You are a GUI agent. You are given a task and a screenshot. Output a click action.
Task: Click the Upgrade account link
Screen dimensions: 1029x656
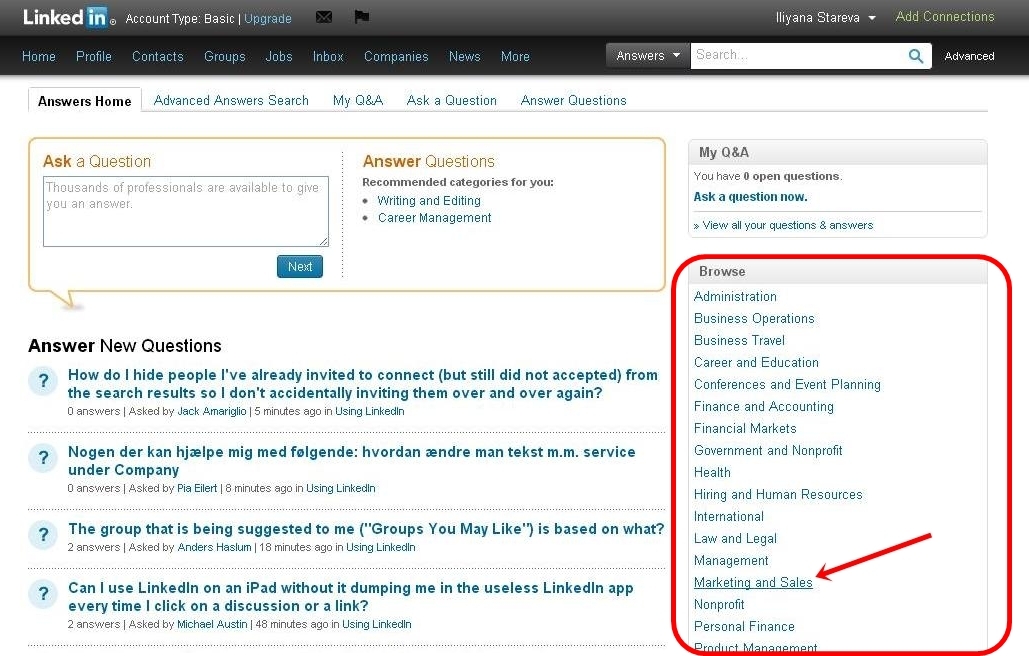[x=268, y=18]
